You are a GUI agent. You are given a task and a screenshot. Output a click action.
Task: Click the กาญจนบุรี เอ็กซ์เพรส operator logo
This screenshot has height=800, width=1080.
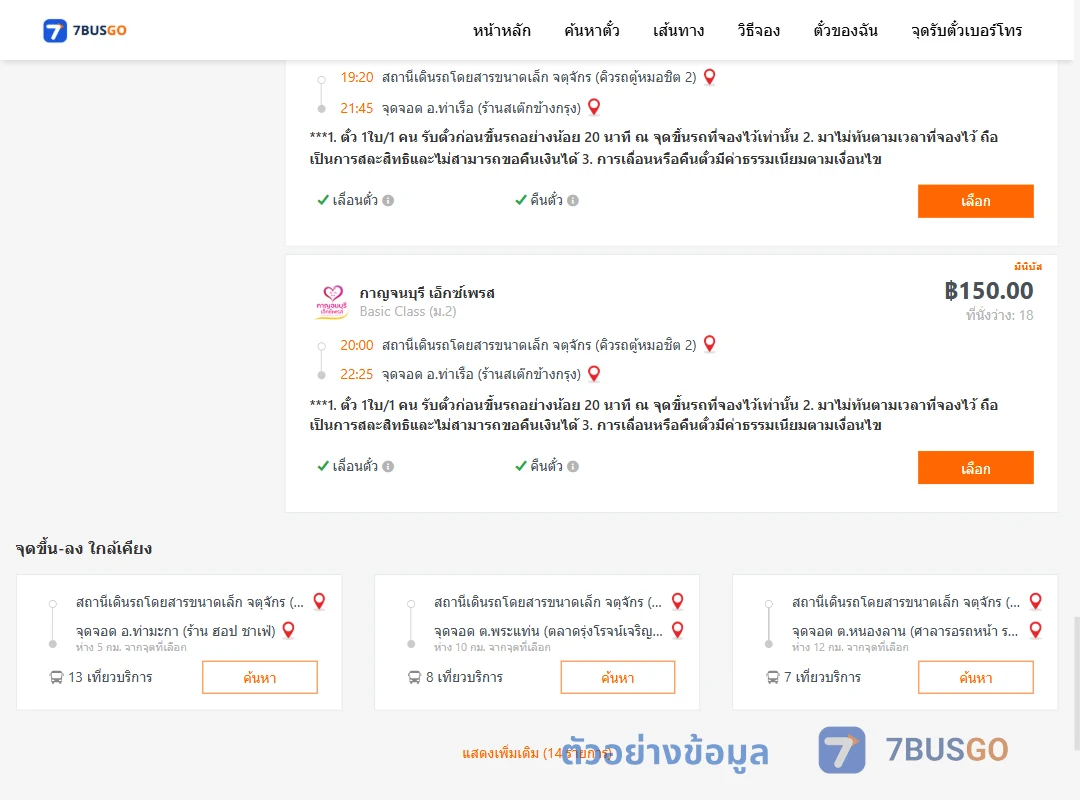coord(333,302)
